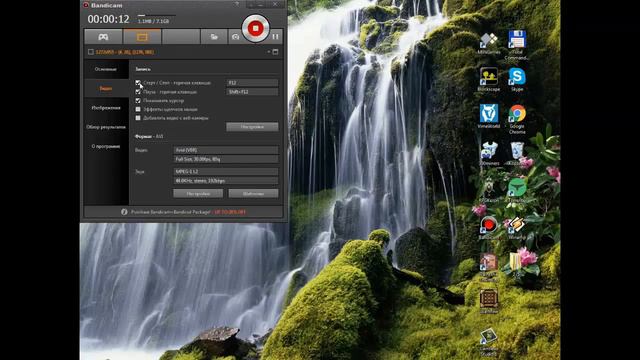Viewport: 640px width, 360px height.
Task: Open the Обзор результатов tab
Action: tap(106, 127)
